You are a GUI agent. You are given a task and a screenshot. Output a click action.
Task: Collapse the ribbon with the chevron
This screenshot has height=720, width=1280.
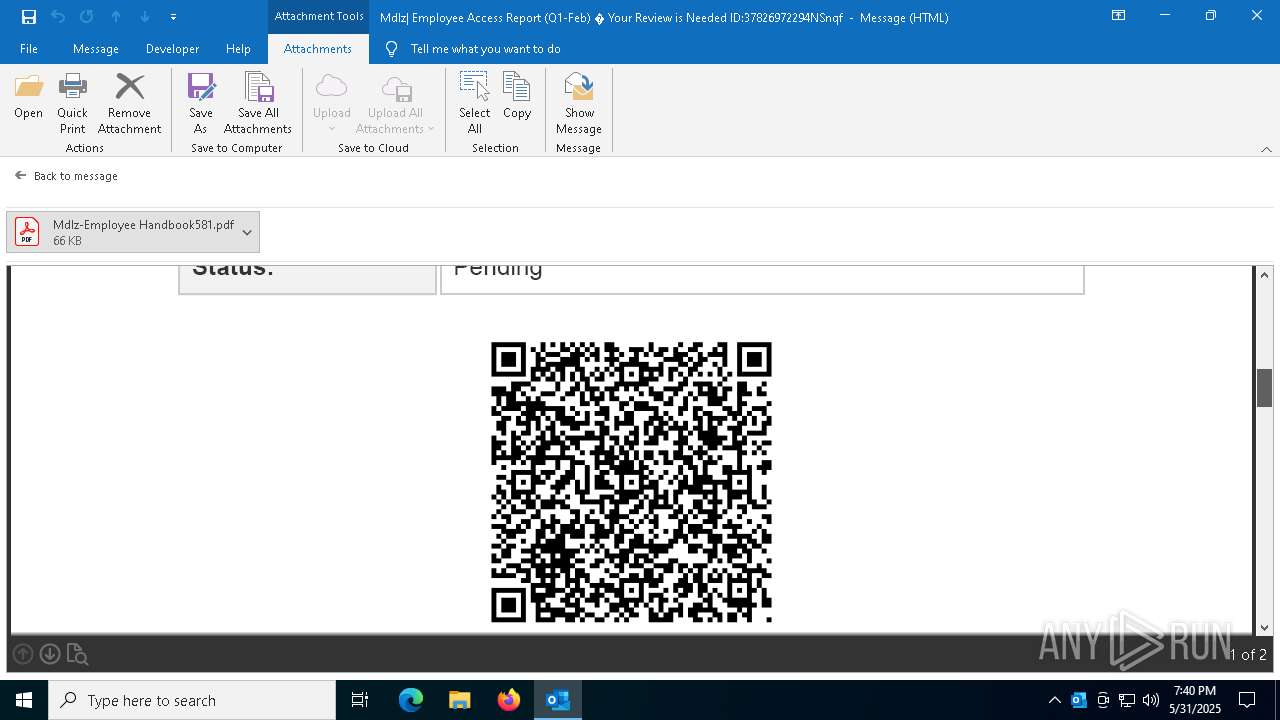point(1266,149)
